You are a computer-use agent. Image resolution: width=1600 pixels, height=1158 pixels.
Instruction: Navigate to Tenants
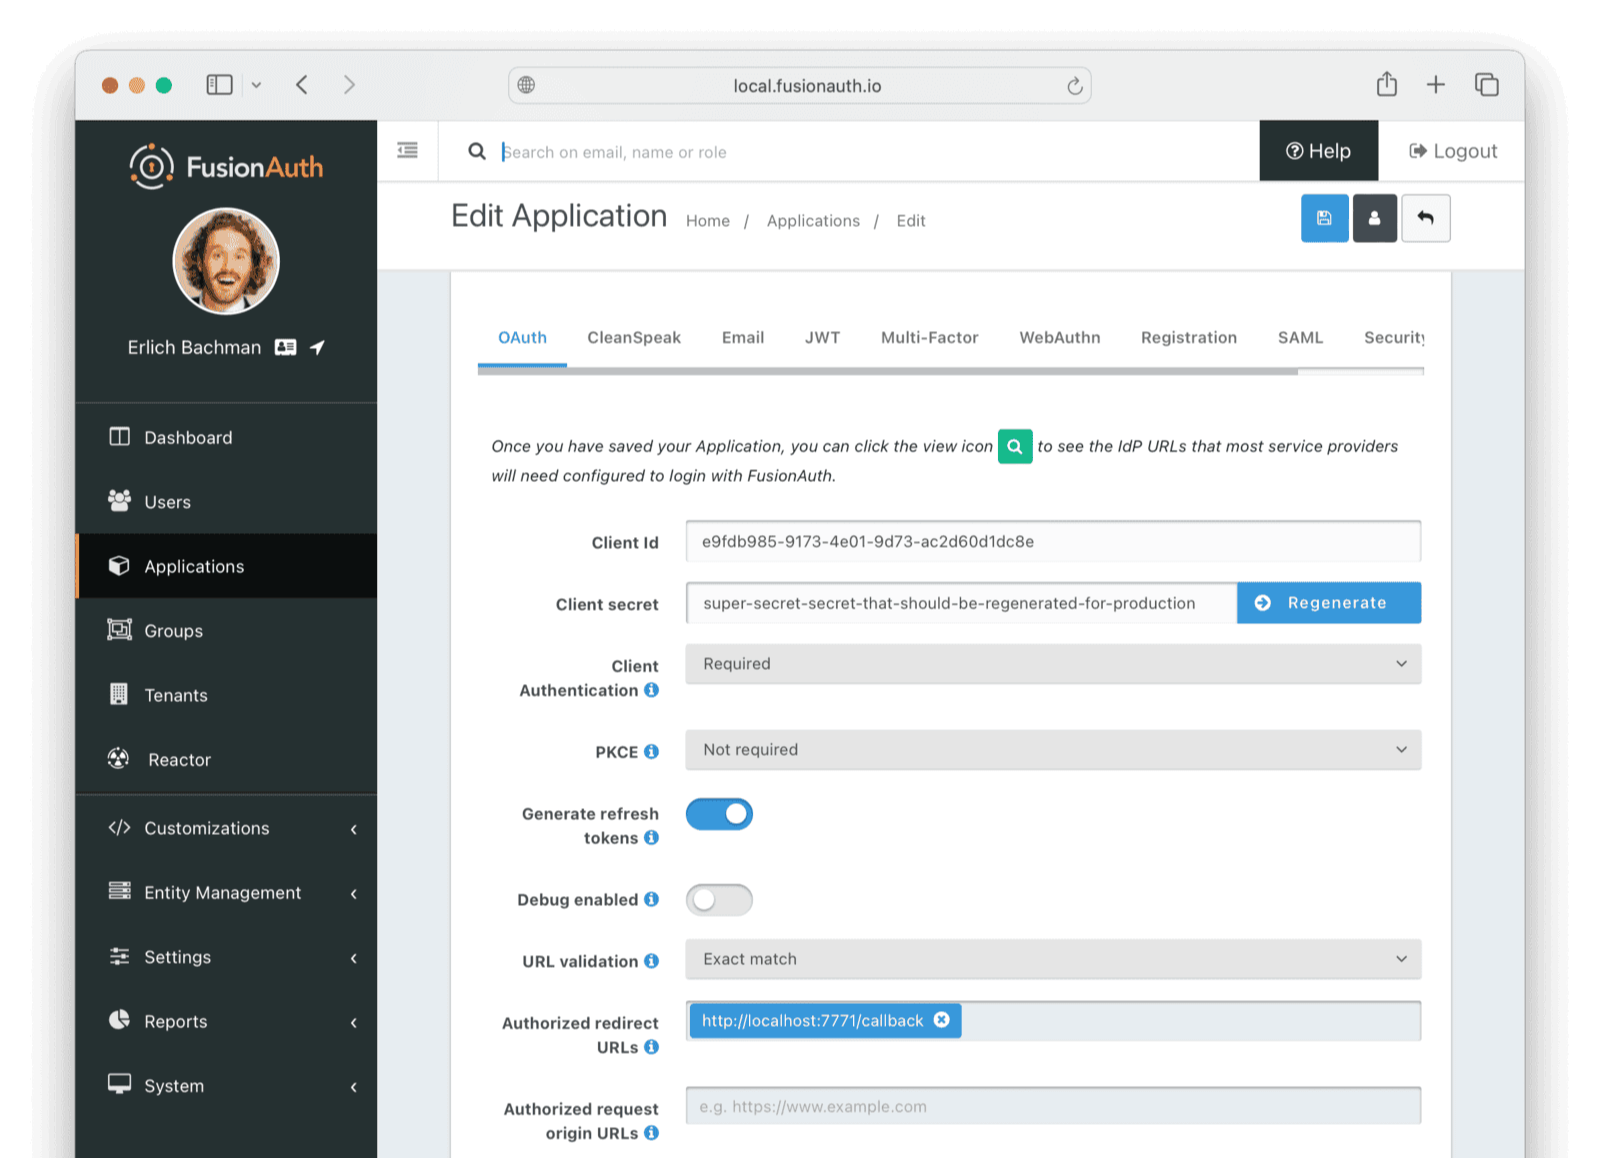(x=226, y=695)
